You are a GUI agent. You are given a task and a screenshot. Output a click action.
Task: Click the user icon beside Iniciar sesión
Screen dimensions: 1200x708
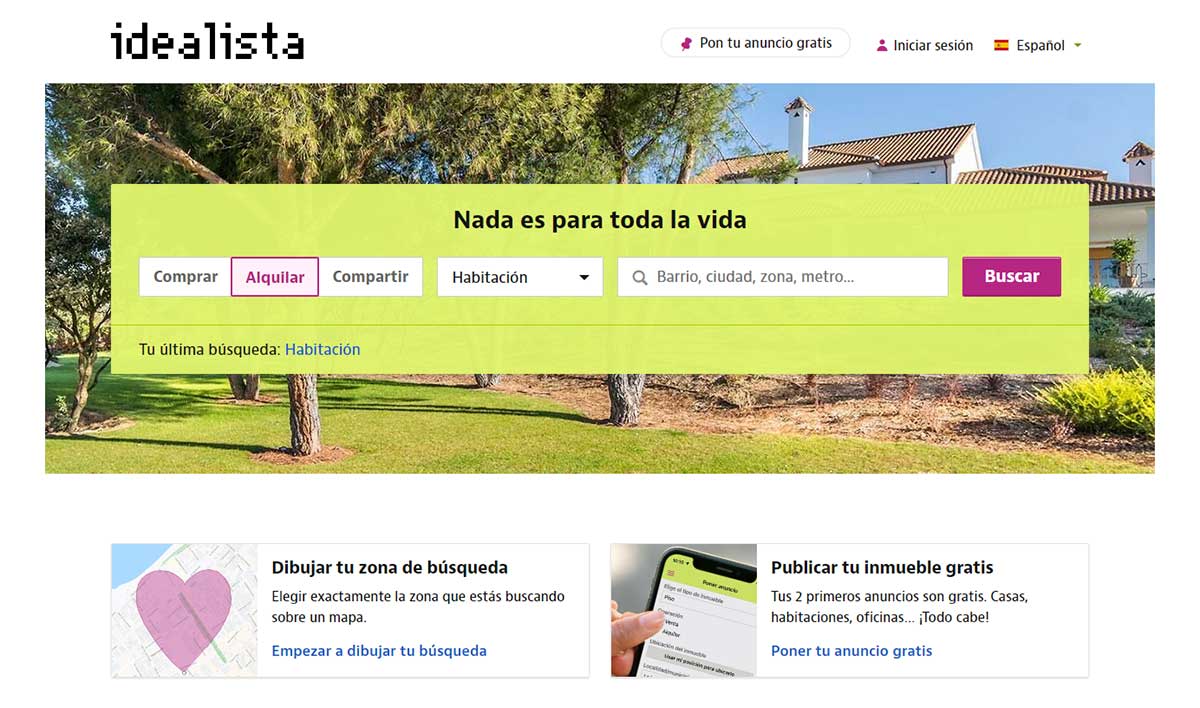(882, 45)
